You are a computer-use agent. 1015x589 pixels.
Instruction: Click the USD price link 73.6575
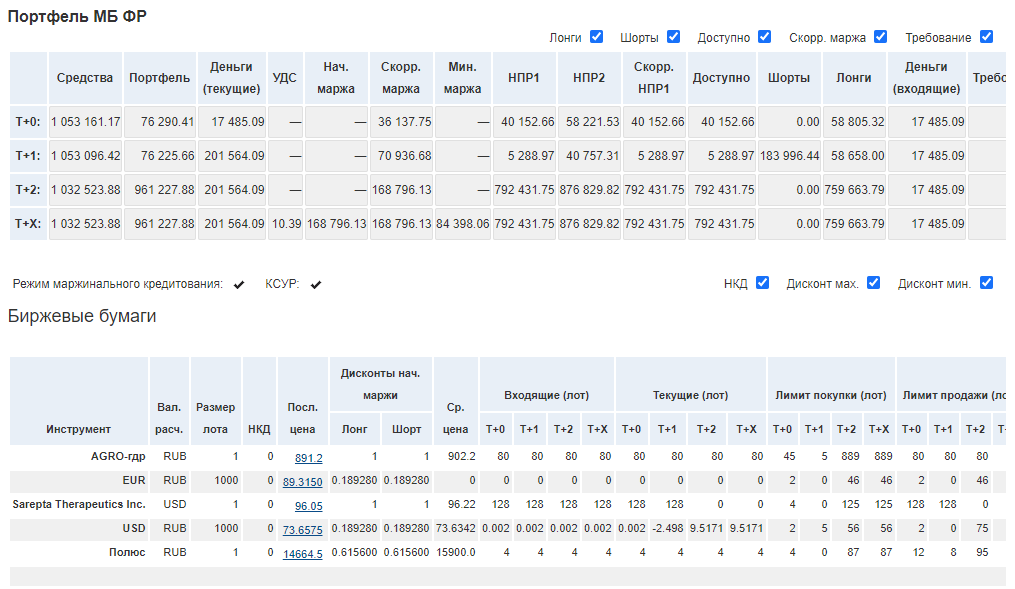[x=302, y=529]
